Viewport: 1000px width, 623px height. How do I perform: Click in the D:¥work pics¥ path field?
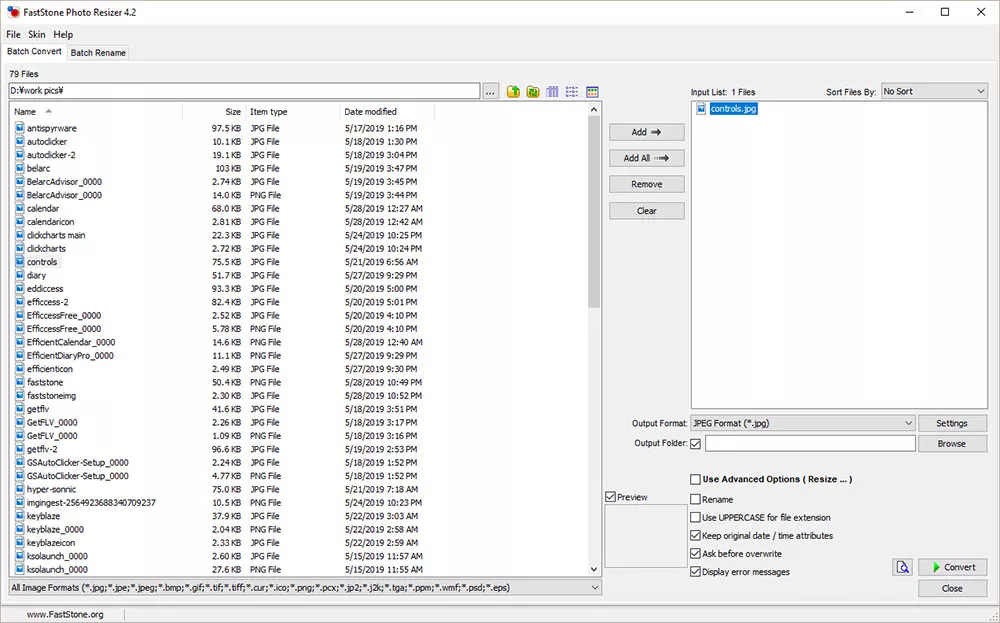[244, 91]
